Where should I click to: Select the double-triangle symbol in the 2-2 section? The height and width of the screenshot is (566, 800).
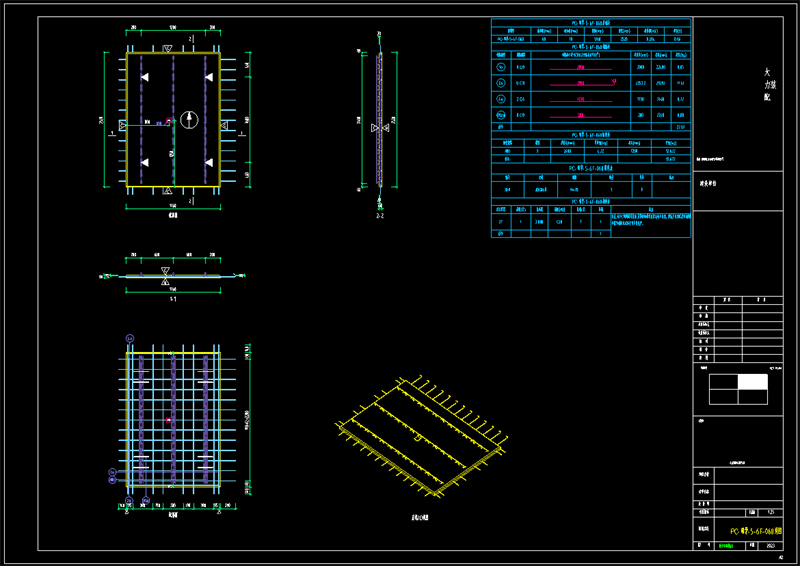pos(380,128)
